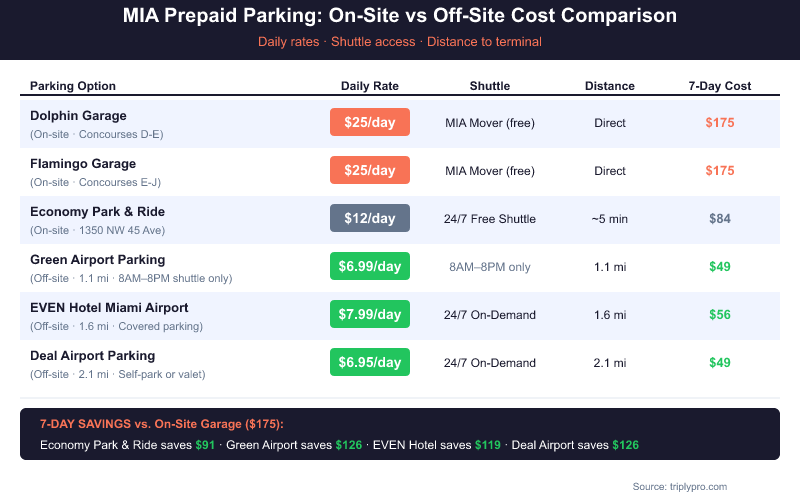The height and width of the screenshot is (500, 800).
Task: Click the $56 seven-day cost value
Action: pos(720,315)
